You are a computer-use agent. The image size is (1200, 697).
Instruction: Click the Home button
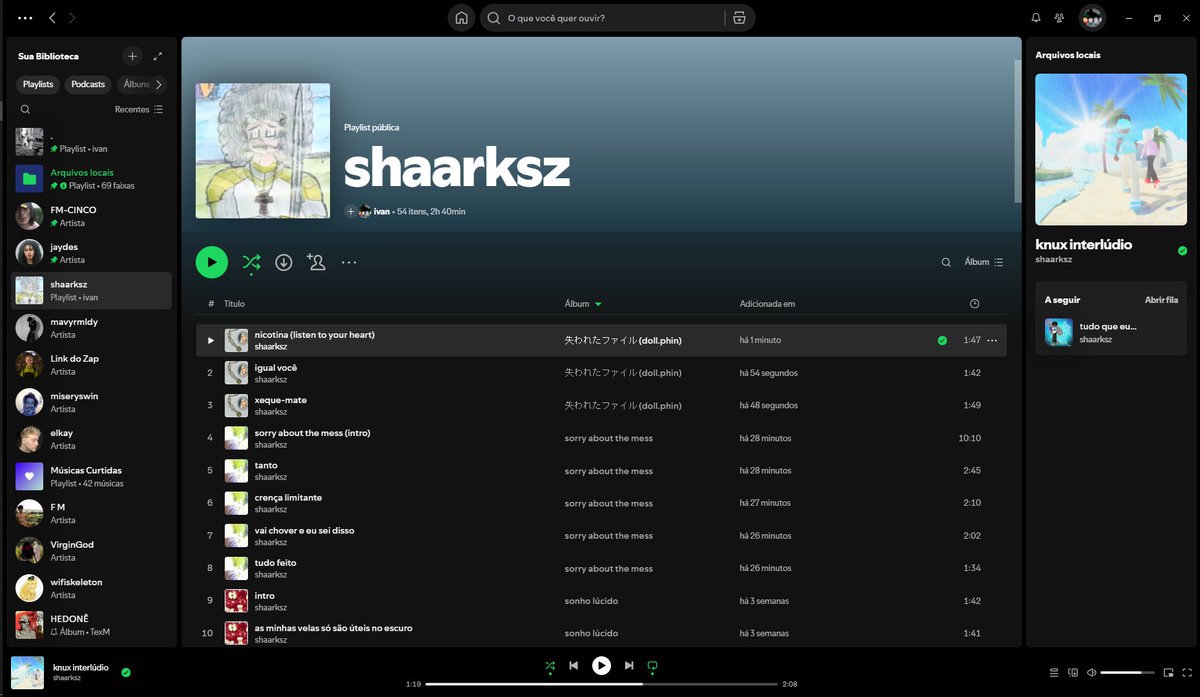[461, 18]
